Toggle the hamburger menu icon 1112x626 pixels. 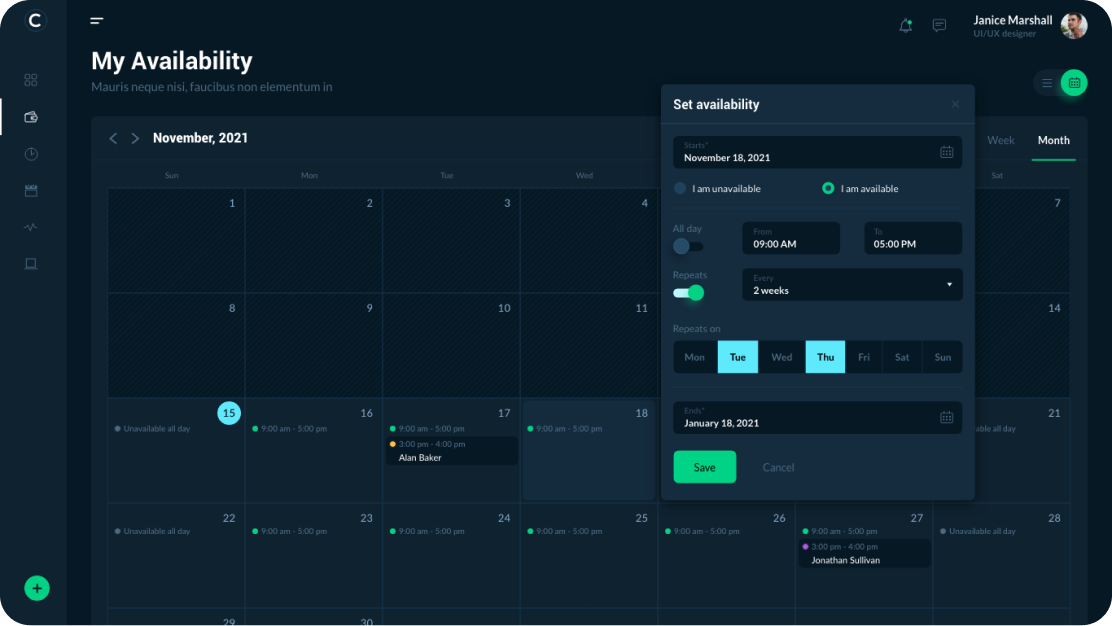point(97,21)
